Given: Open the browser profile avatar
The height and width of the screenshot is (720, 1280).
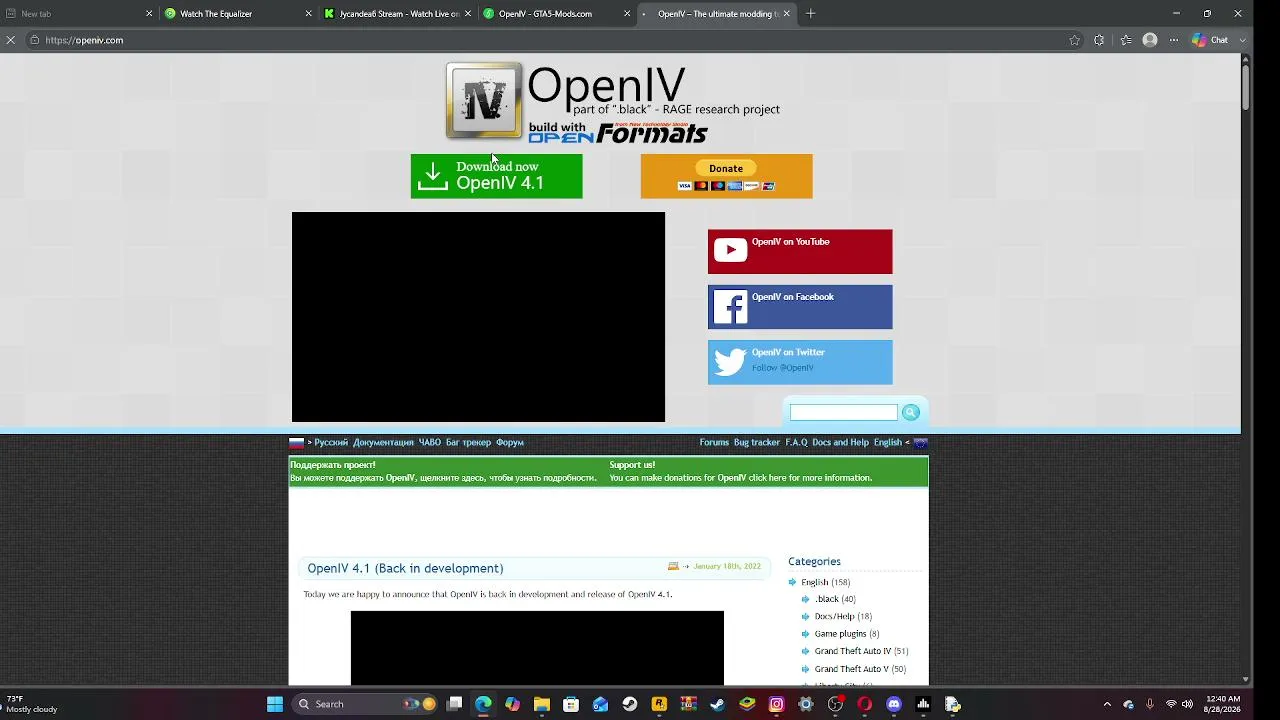Looking at the screenshot, I should (x=1150, y=40).
